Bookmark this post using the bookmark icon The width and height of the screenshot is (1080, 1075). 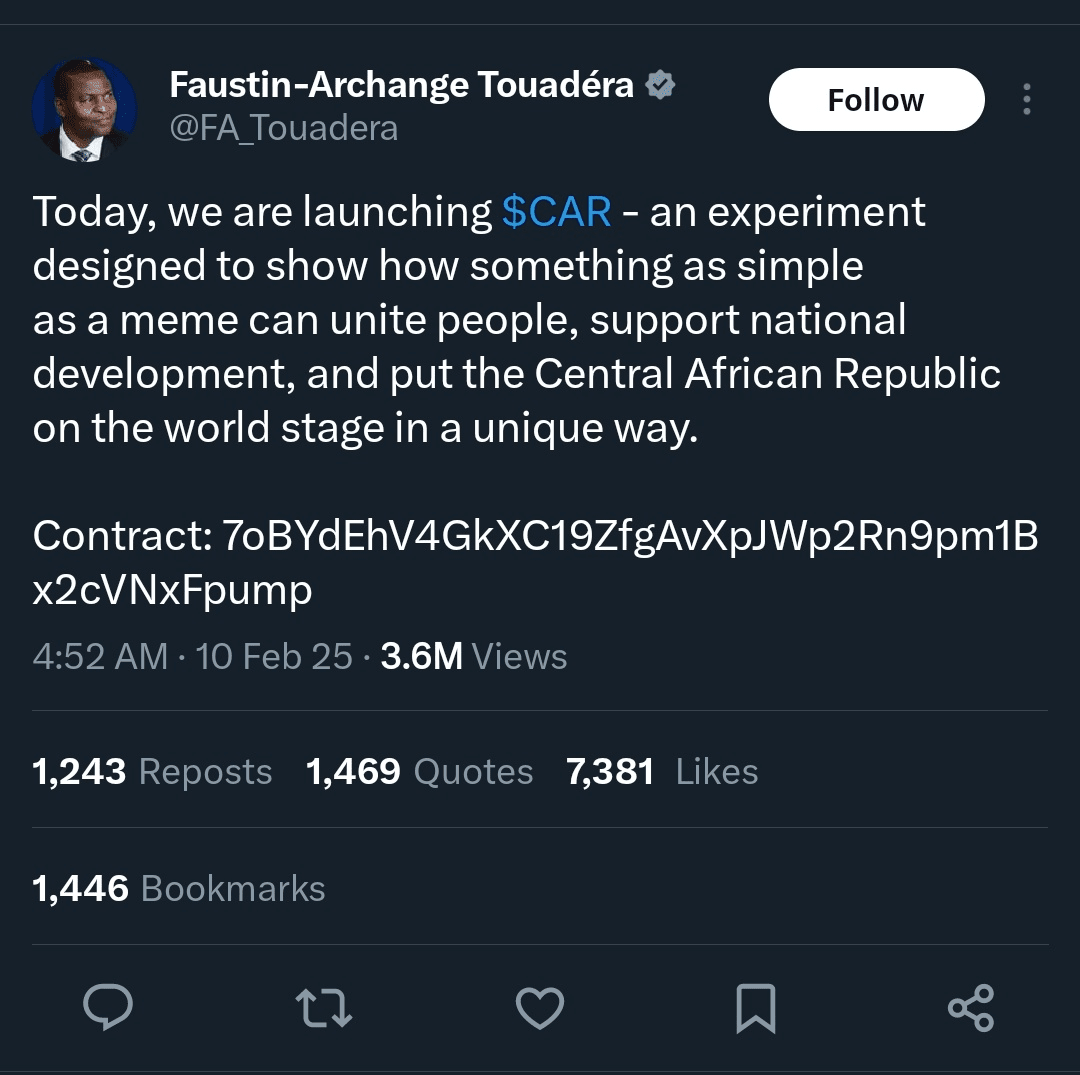[755, 1007]
